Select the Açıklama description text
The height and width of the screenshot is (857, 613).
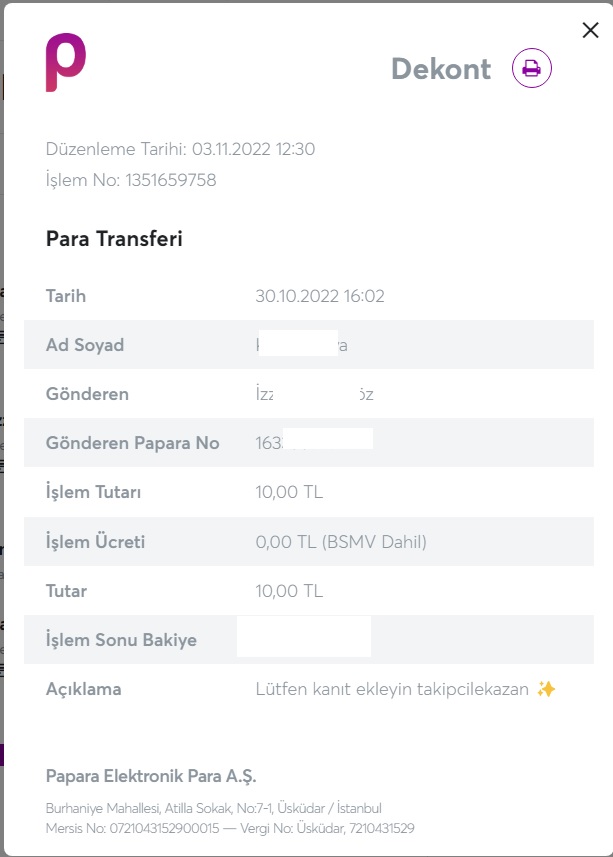coord(392,689)
